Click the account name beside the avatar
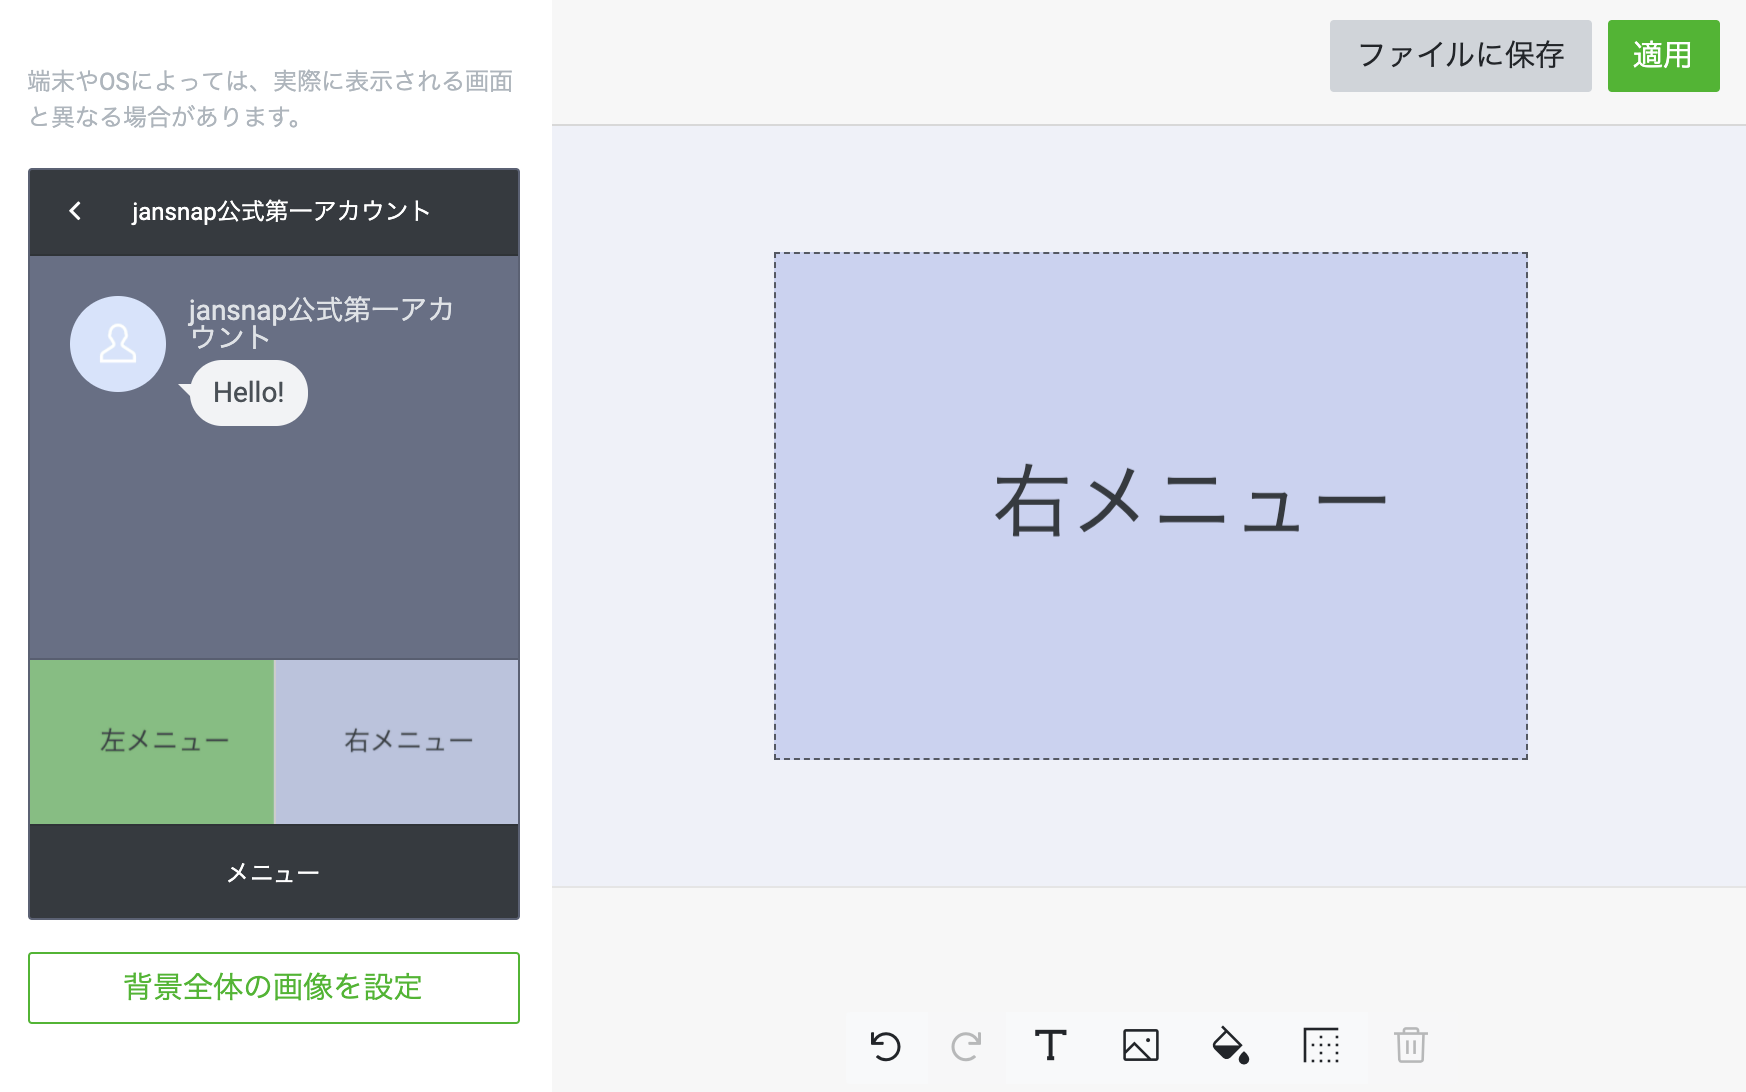 coord(321,323)
